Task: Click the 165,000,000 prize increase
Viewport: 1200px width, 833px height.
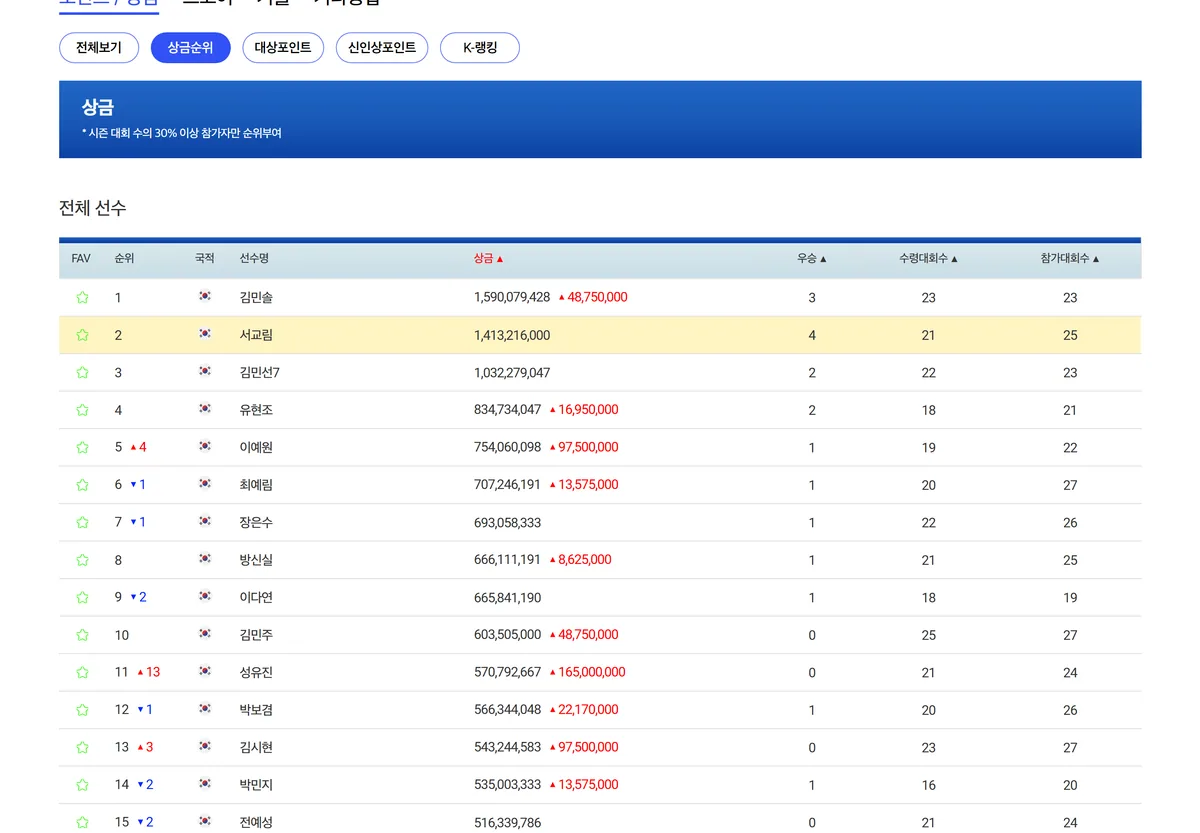Action: pyautogui.click(x=588, y=673)
